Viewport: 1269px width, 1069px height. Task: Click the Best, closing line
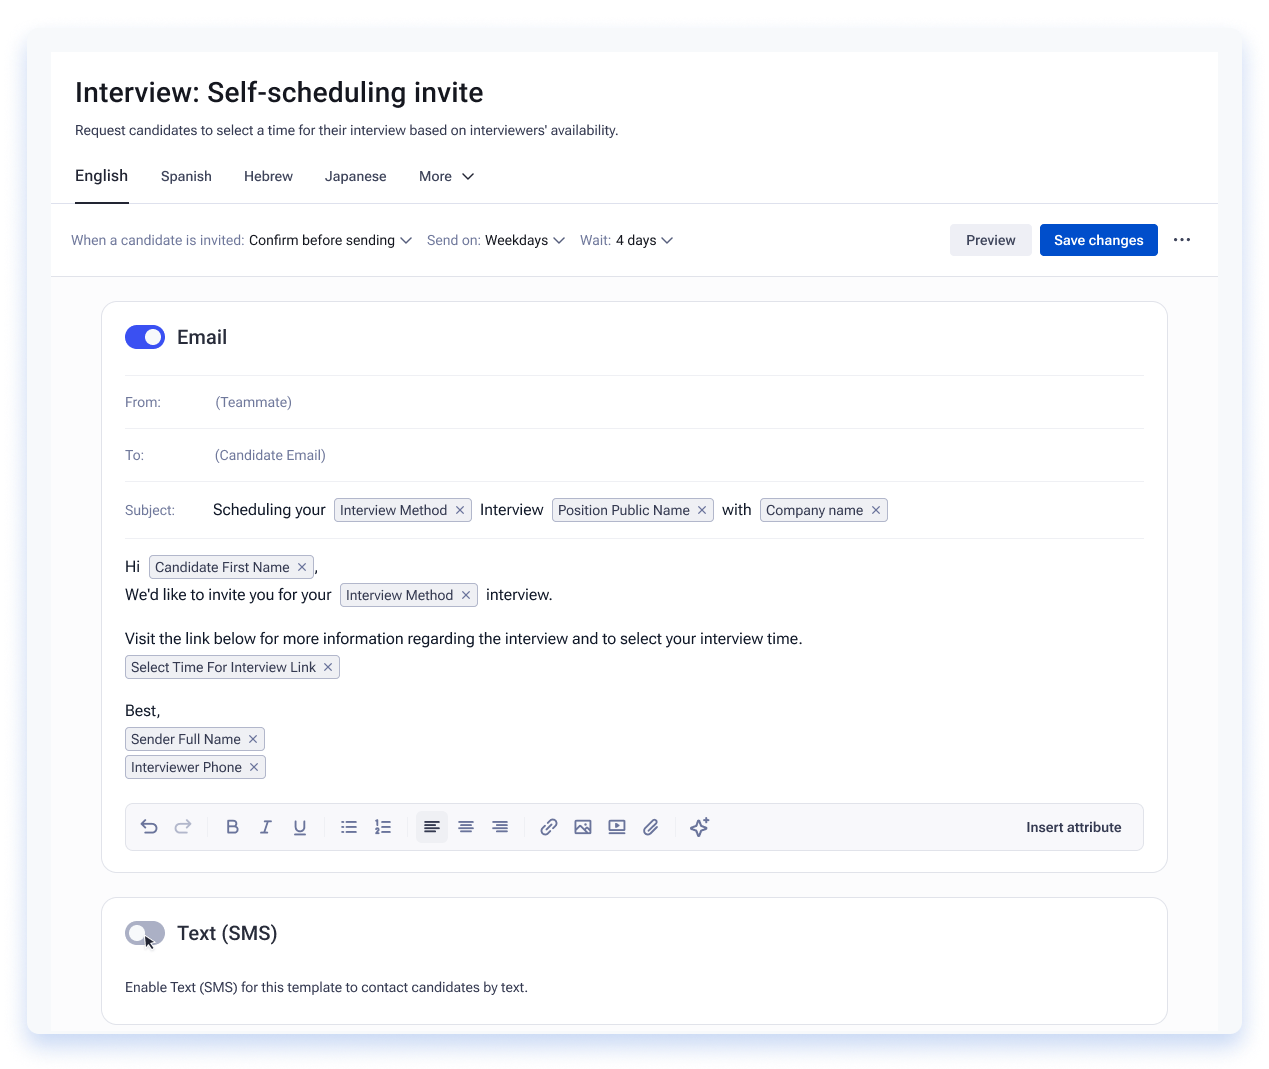(x=142, y=711)
